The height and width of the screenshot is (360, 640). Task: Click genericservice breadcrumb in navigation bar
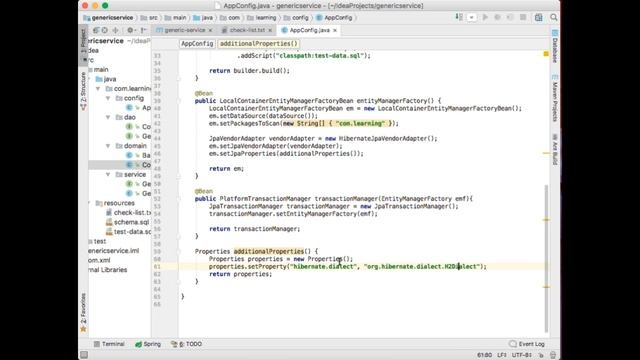[108, 18]
